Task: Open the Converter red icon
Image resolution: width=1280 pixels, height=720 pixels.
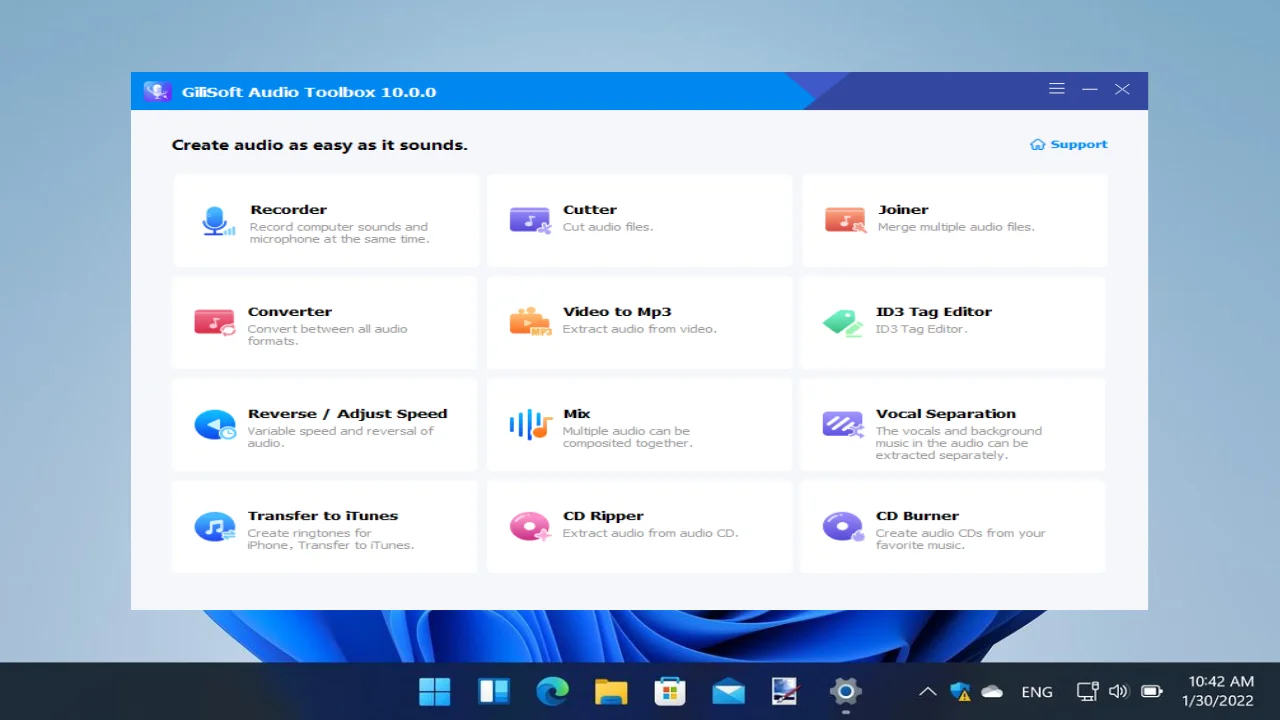Action: tap(215, 322)
